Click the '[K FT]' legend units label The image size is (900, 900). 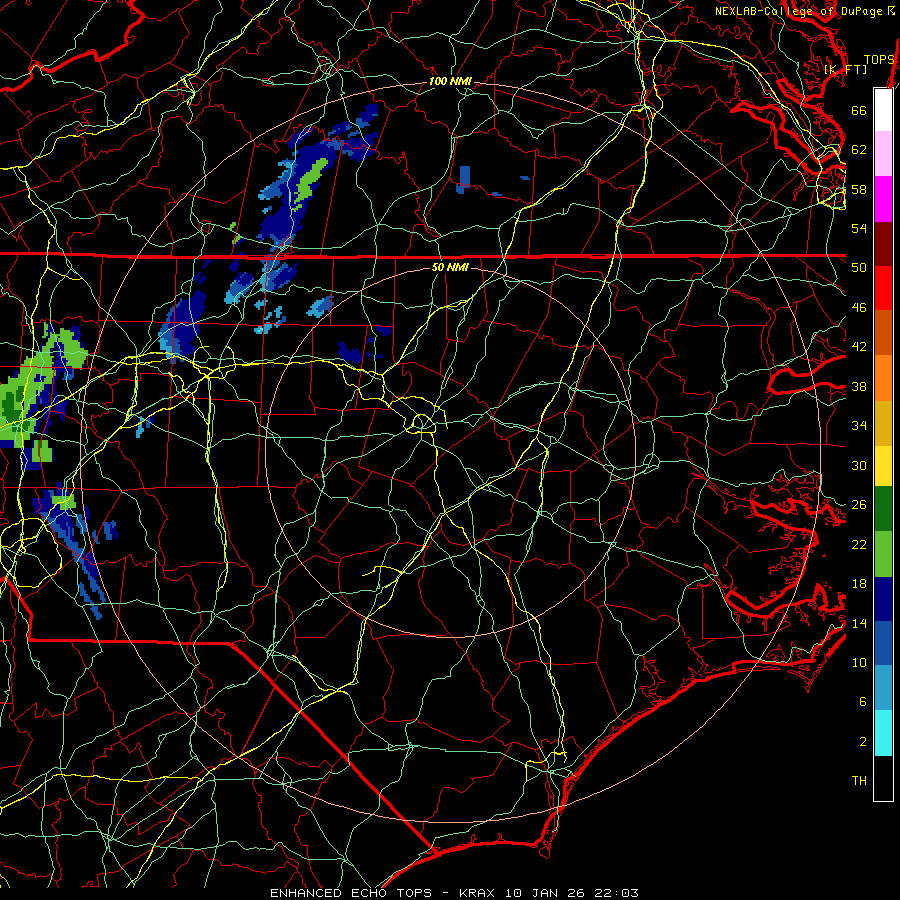pos(845,69)
